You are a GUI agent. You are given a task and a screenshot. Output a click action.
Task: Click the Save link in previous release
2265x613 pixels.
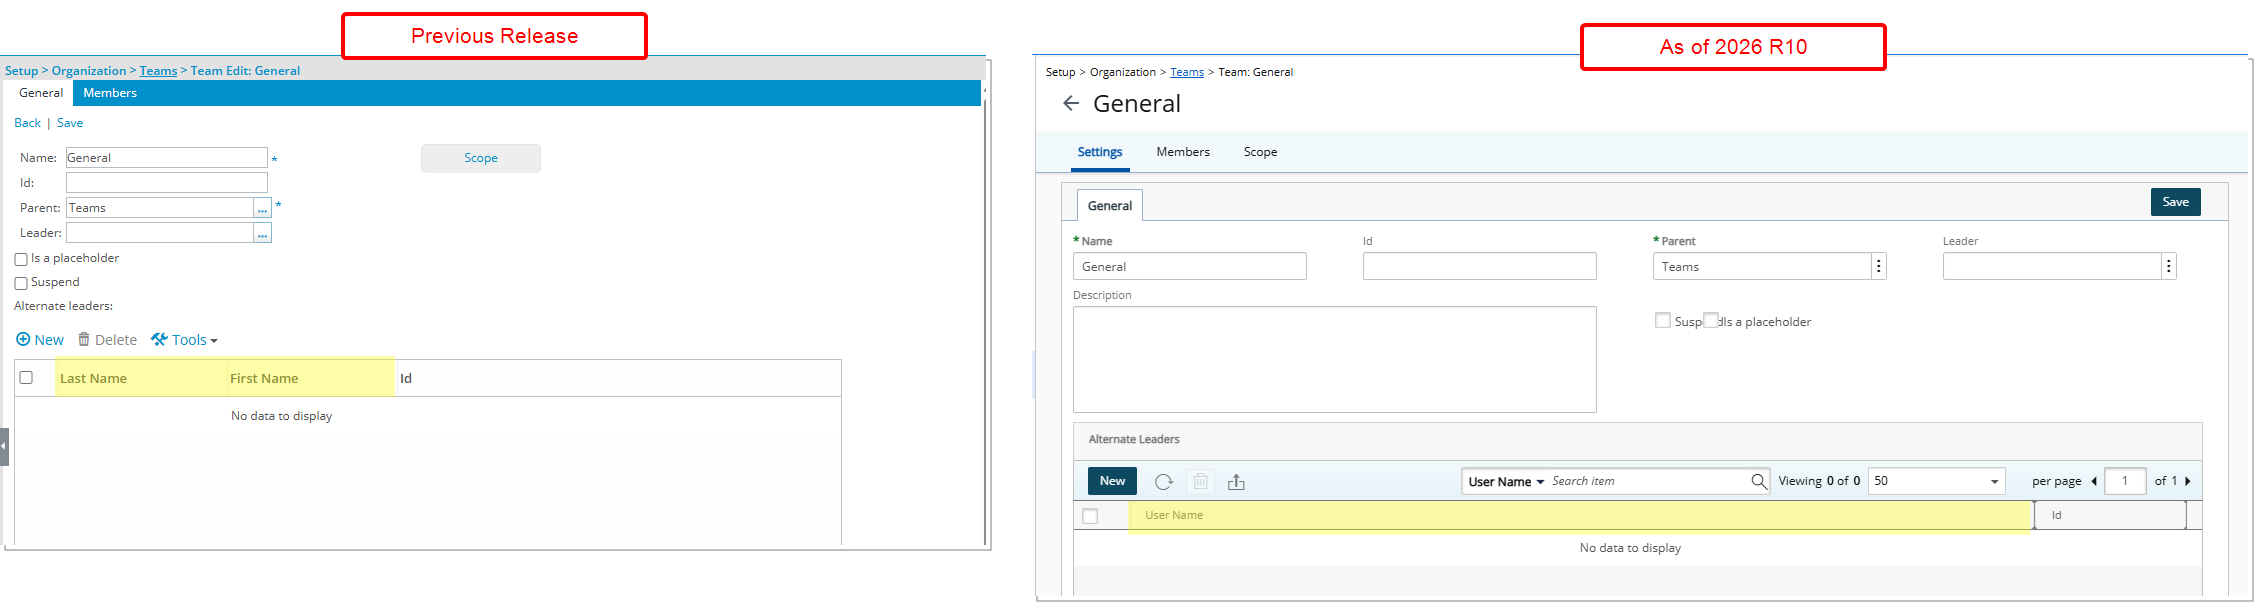[70, 123]
